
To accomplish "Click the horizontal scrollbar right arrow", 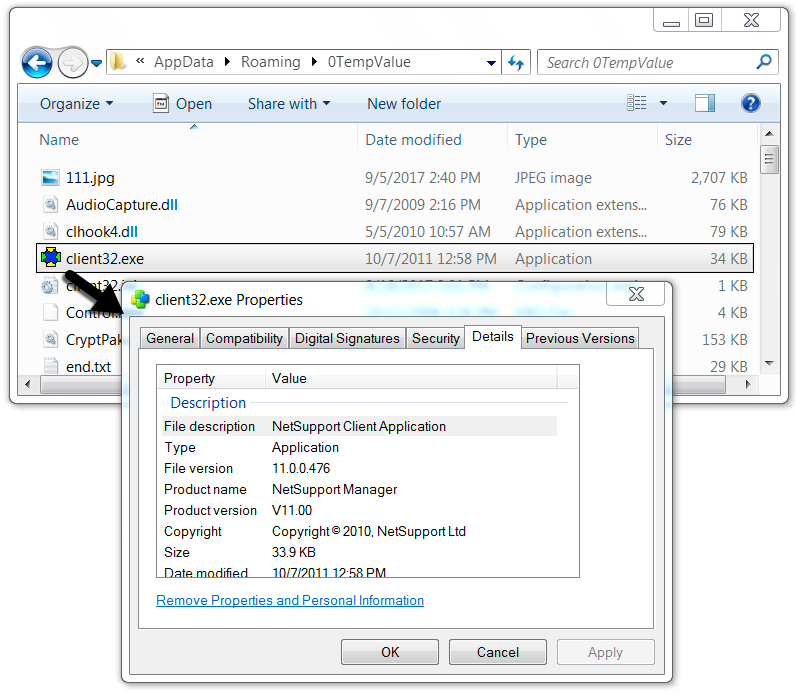I will pyautogui.click(x=748, y=384).
